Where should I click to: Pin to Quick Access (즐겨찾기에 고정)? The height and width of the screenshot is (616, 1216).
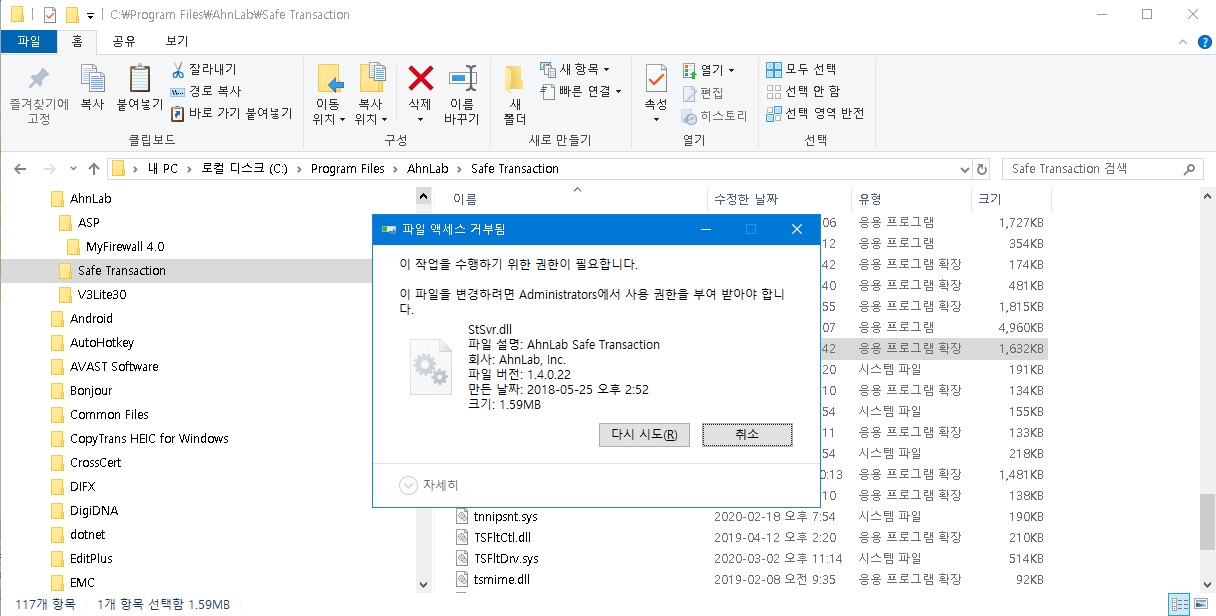[x=38, y=94]
